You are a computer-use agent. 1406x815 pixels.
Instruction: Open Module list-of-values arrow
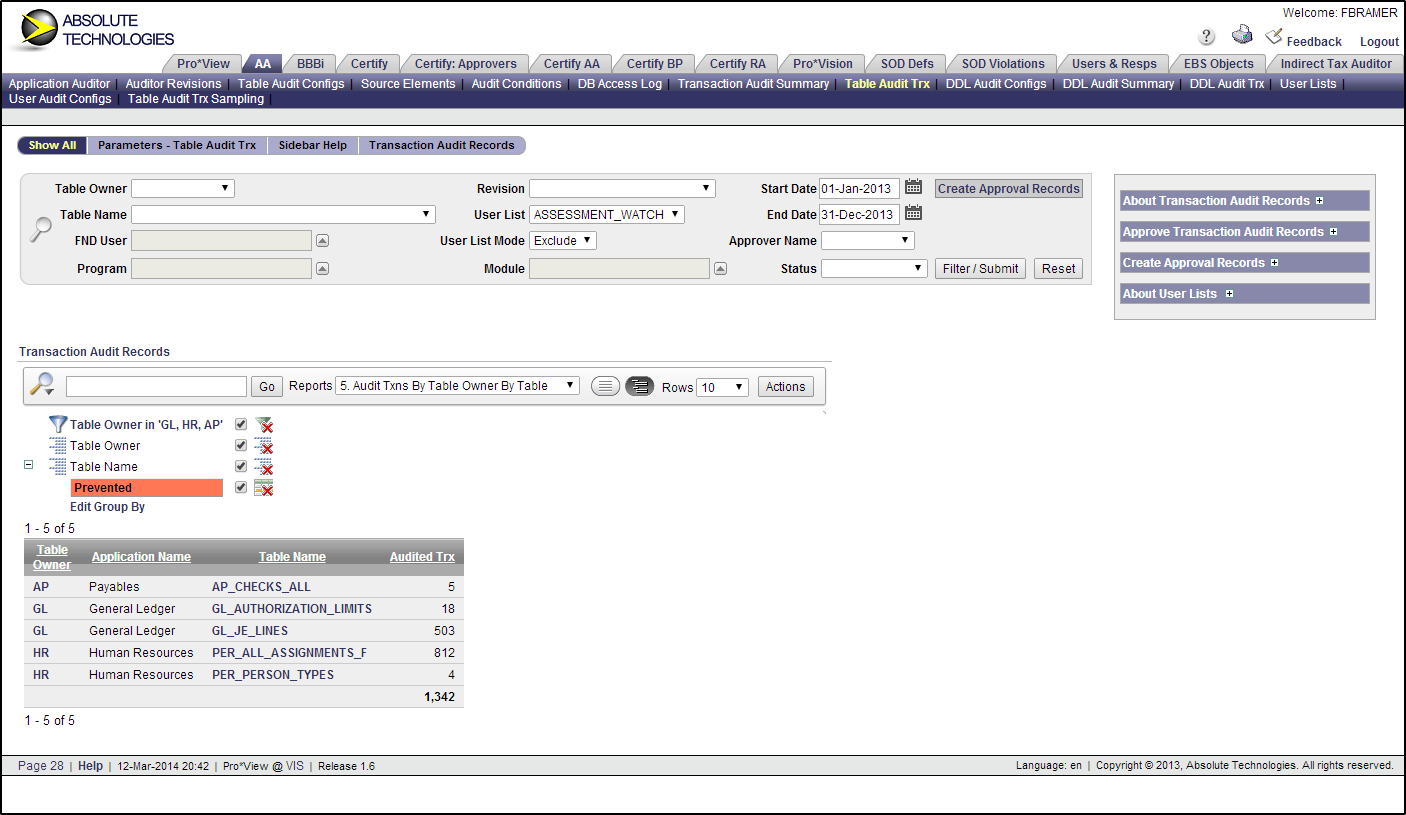coord(721,269)
